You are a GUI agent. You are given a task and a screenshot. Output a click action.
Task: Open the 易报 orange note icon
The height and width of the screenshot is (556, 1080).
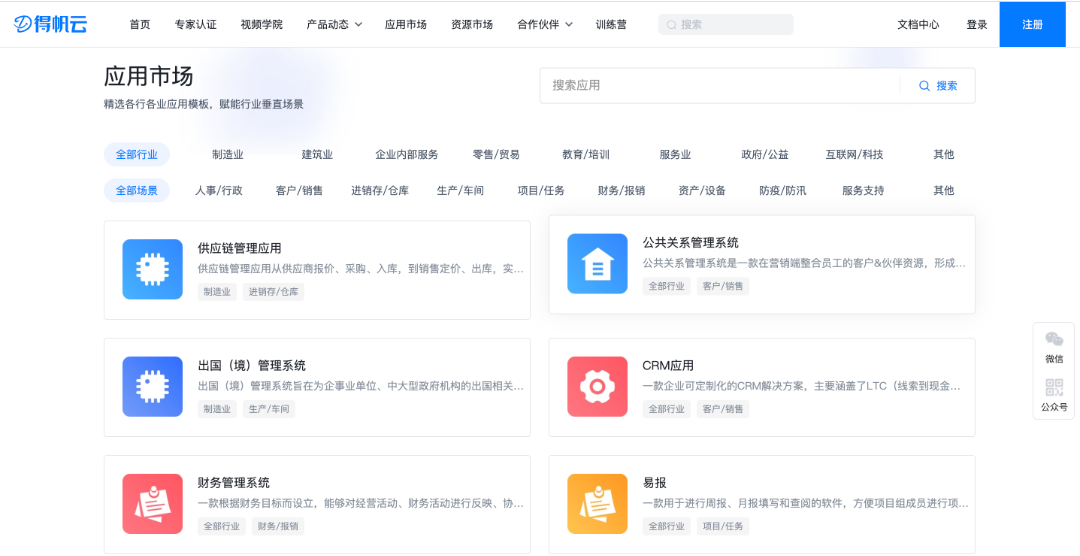(x=597, y=504)
